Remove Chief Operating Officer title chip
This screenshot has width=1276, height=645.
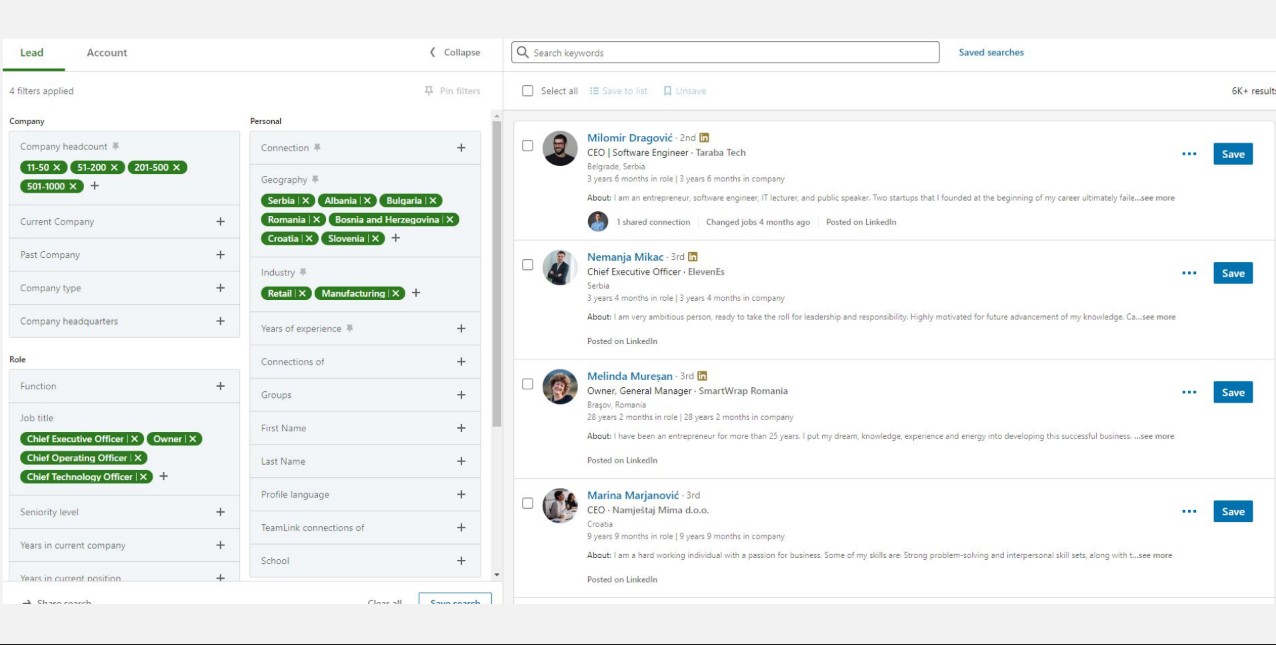[x=139, y=458]
